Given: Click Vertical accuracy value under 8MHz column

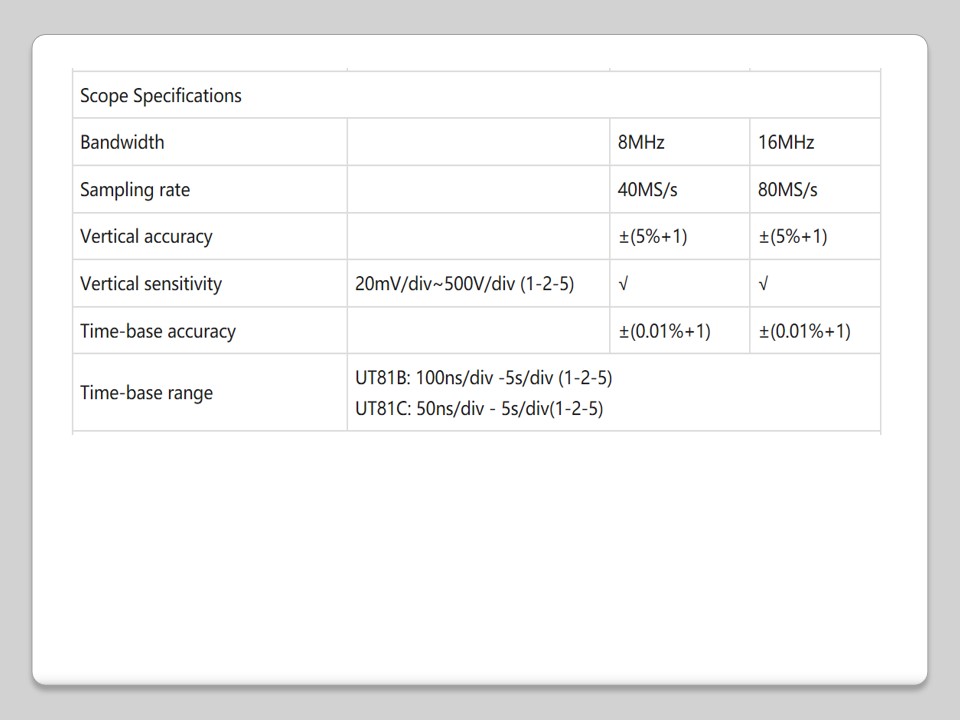Looking at the screenshot, I should [653, 237].
